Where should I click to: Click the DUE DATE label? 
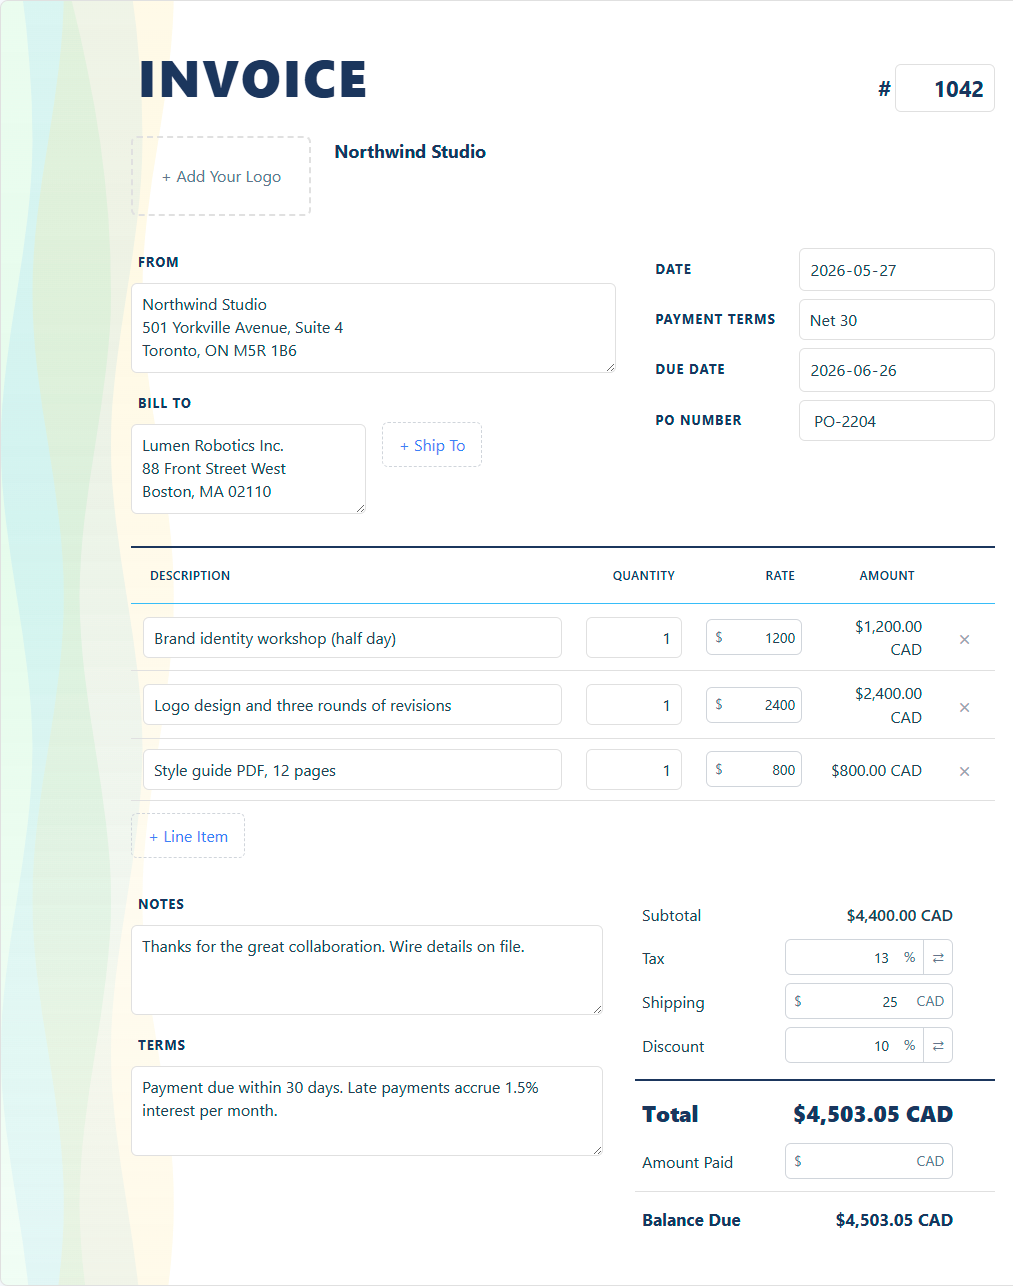pyautogui.click(x=690, y=369)
